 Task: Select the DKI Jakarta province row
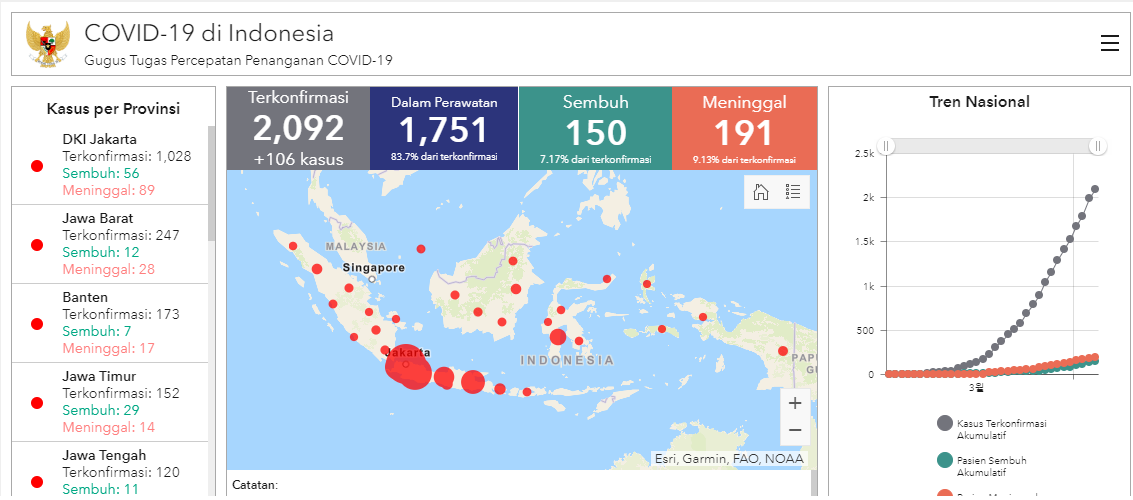[110, 165]
